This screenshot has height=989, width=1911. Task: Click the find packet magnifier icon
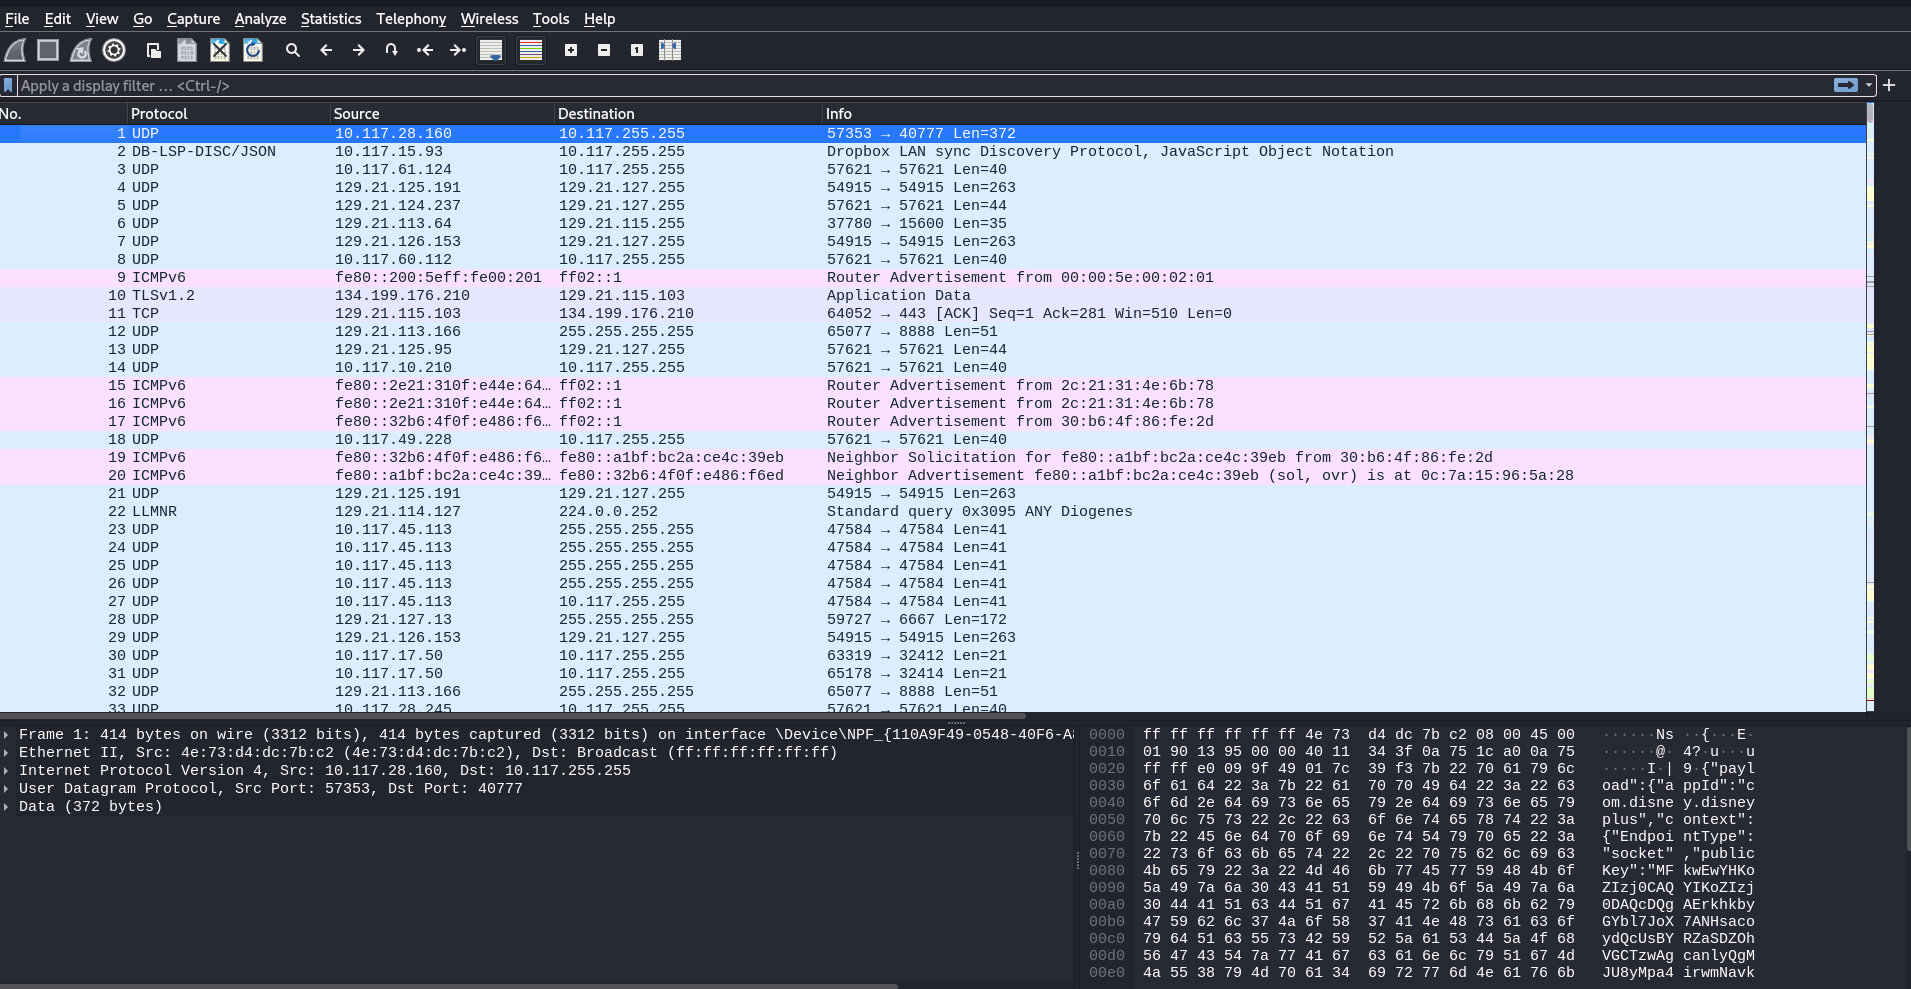pyautogui.click(x=292, y=50)
